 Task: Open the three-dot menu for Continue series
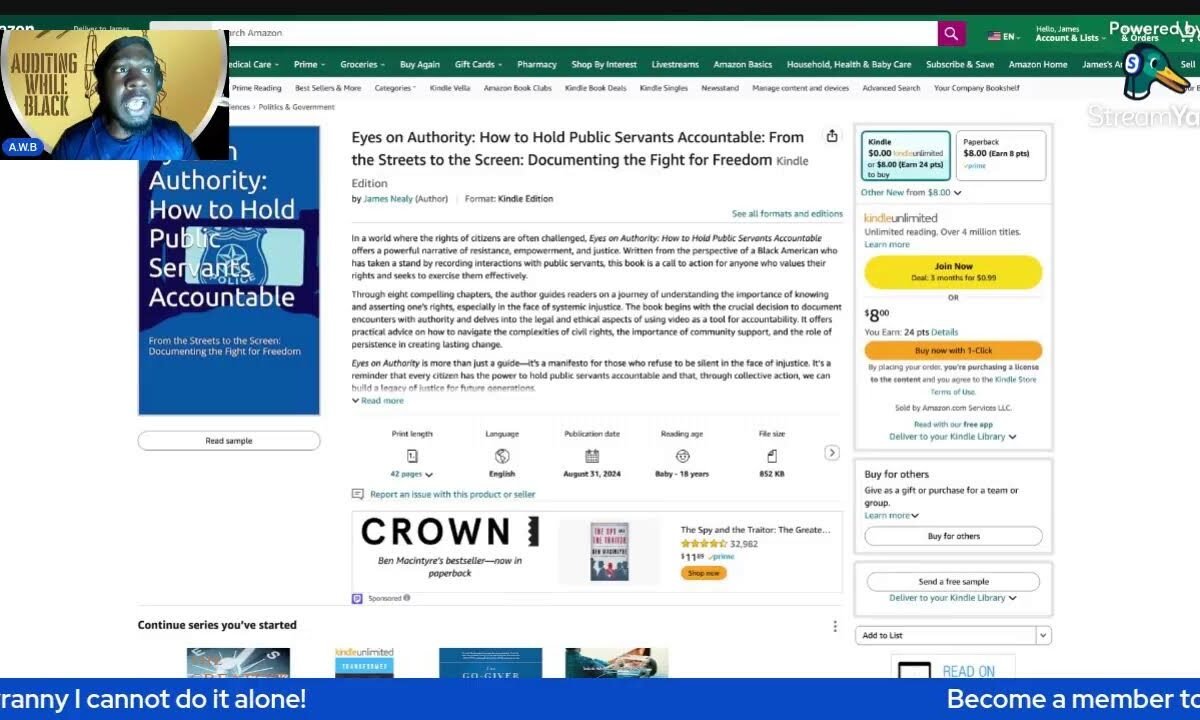835,626
